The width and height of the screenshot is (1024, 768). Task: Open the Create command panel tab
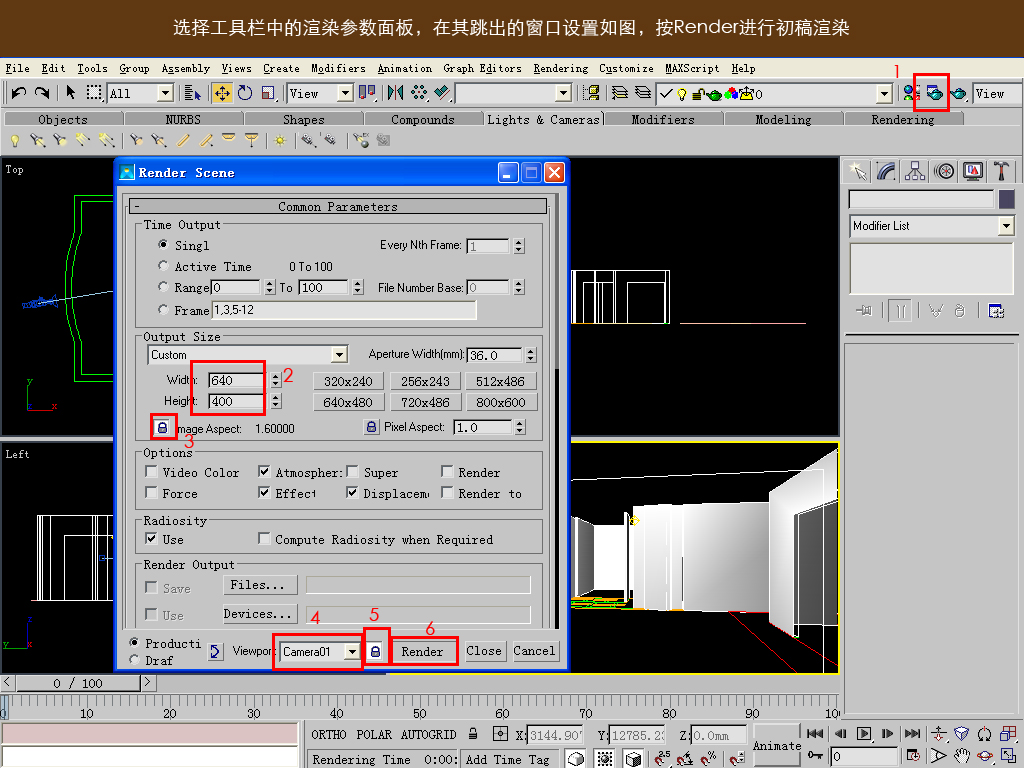[x=858, y=171]
